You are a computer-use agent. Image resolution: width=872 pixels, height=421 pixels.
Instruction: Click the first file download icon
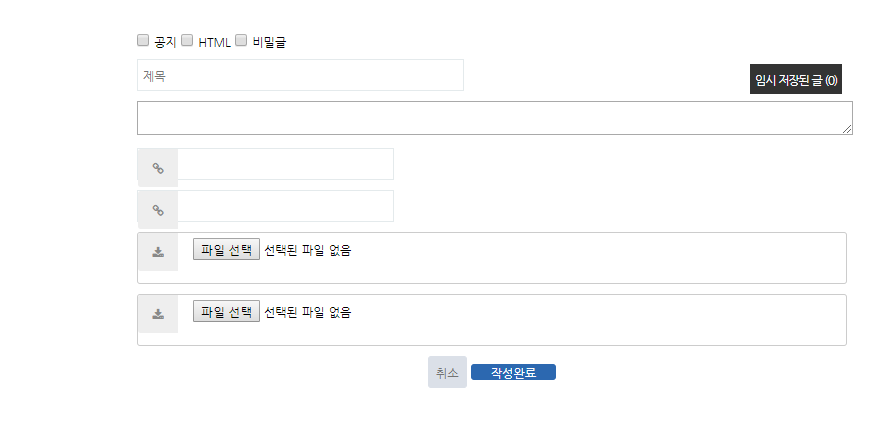(x=158, y=252)
